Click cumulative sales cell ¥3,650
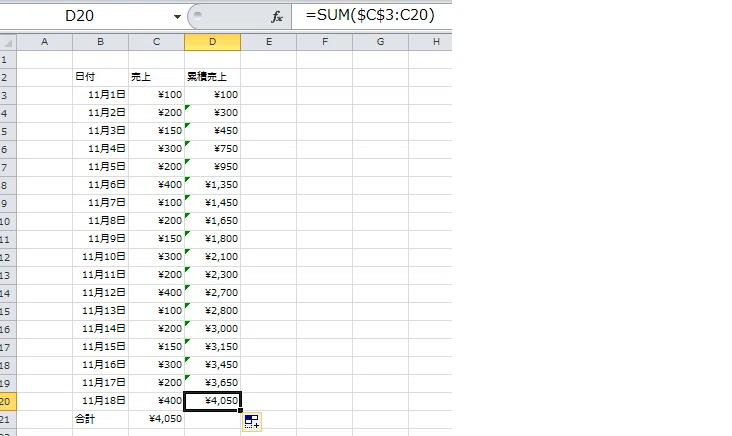Image resolution: width=732 pixels, height=436 pixels. click(212, 383)
